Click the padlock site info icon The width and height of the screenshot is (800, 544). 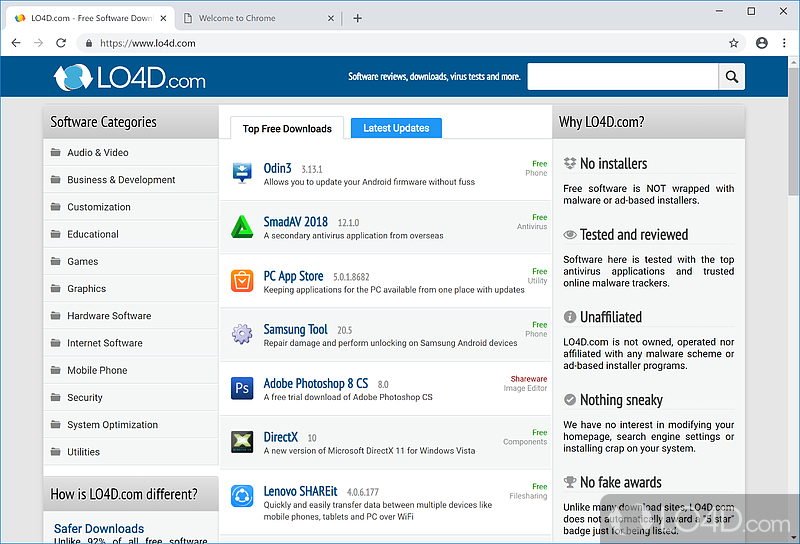(89, 43)
